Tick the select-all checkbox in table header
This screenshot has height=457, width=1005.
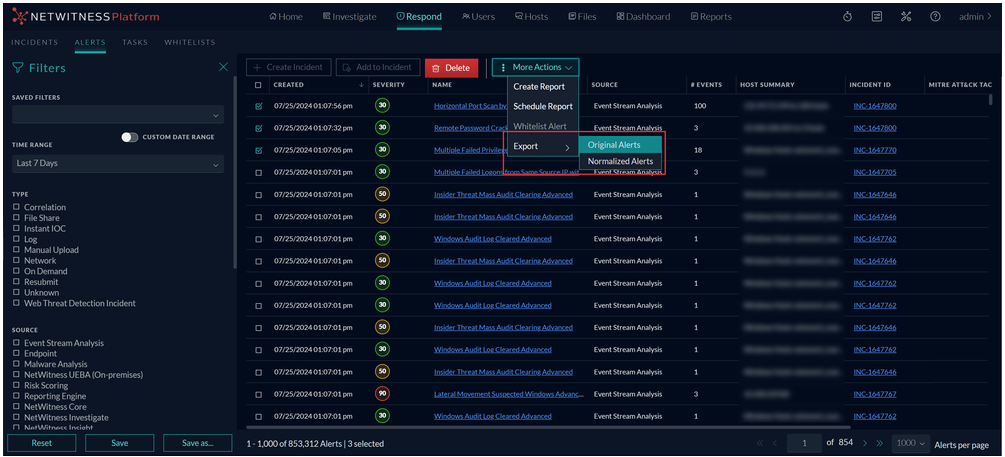coord(258,85)
